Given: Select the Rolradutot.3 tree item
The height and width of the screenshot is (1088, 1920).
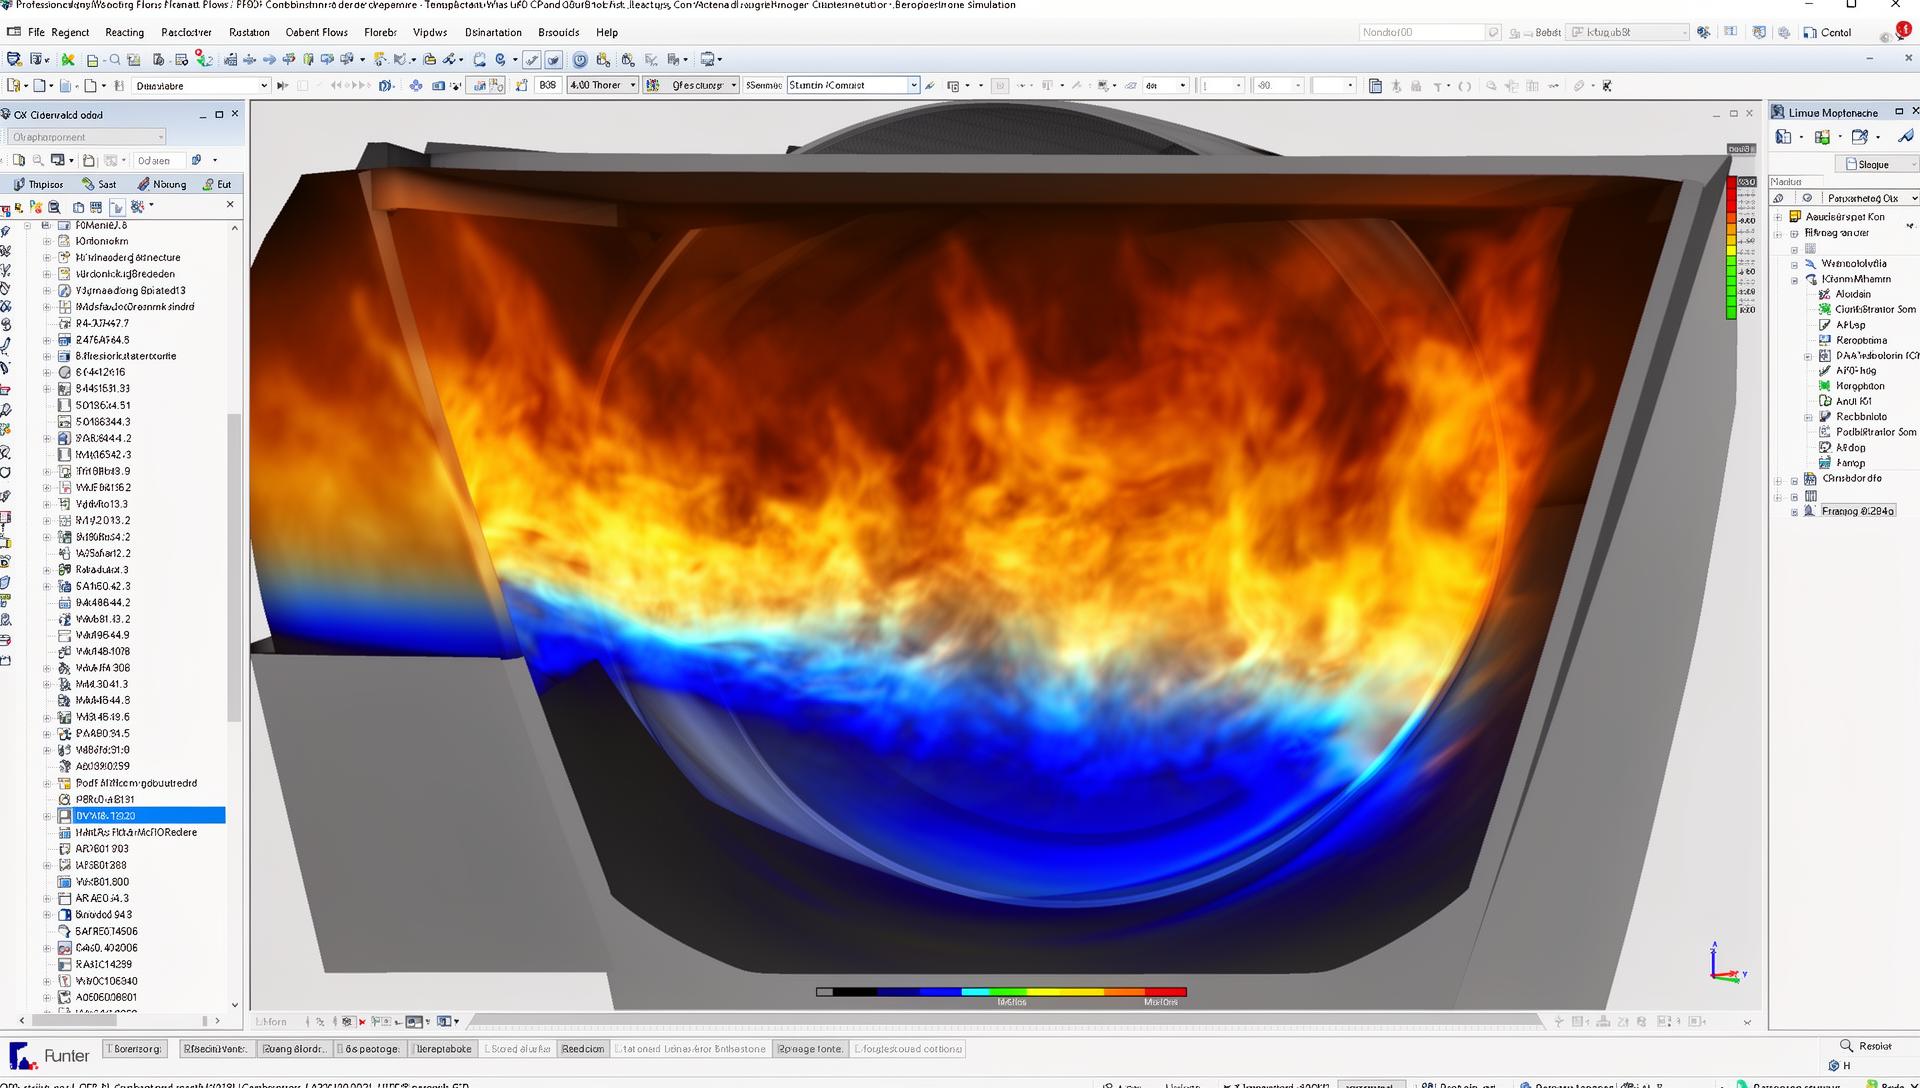Looking at the screenshot, I should tap(102, 570).
